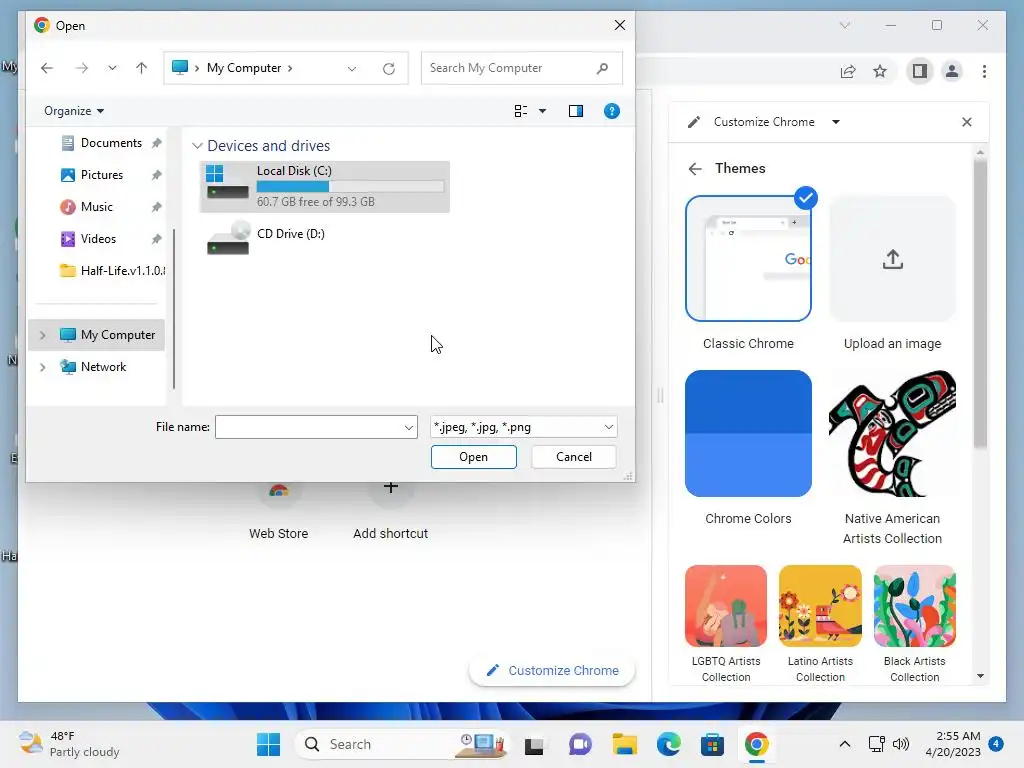
Task: Expand Network tree node
Action: click(x=42, y=367)
